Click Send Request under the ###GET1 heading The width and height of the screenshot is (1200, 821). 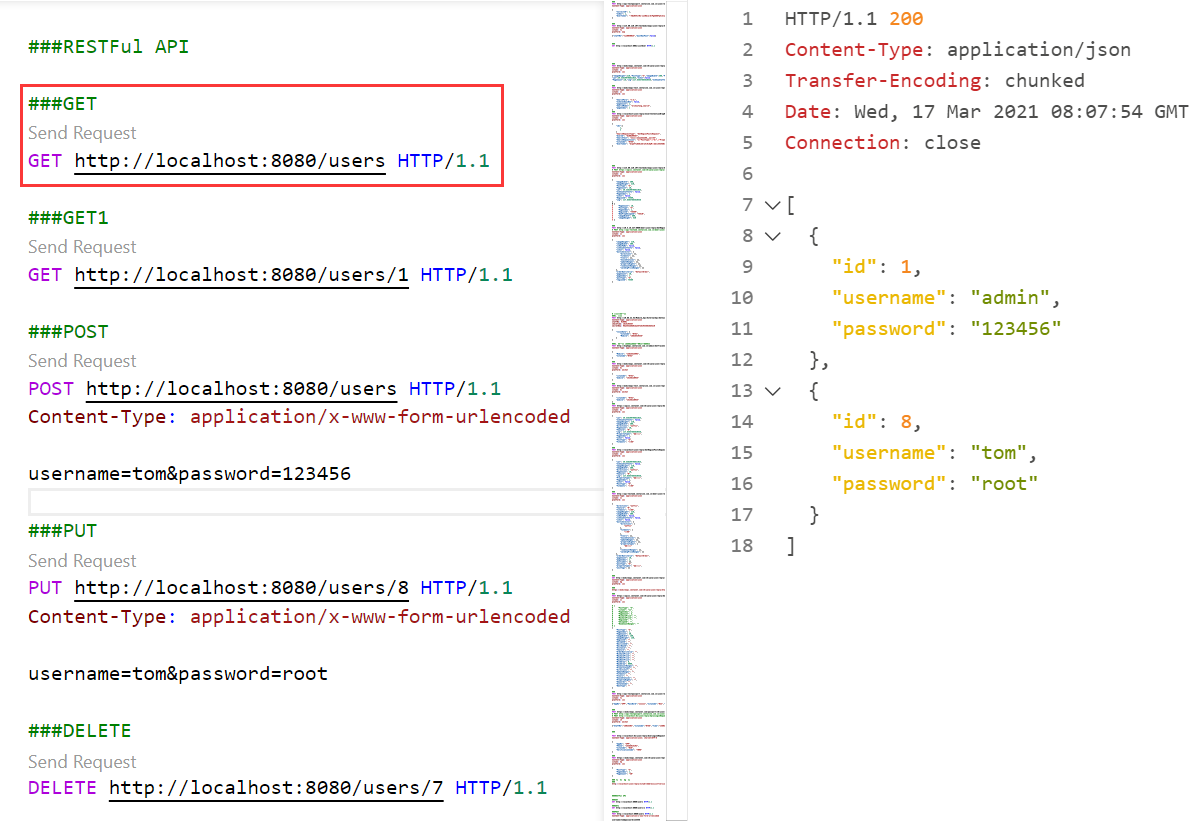pos(82,247)
